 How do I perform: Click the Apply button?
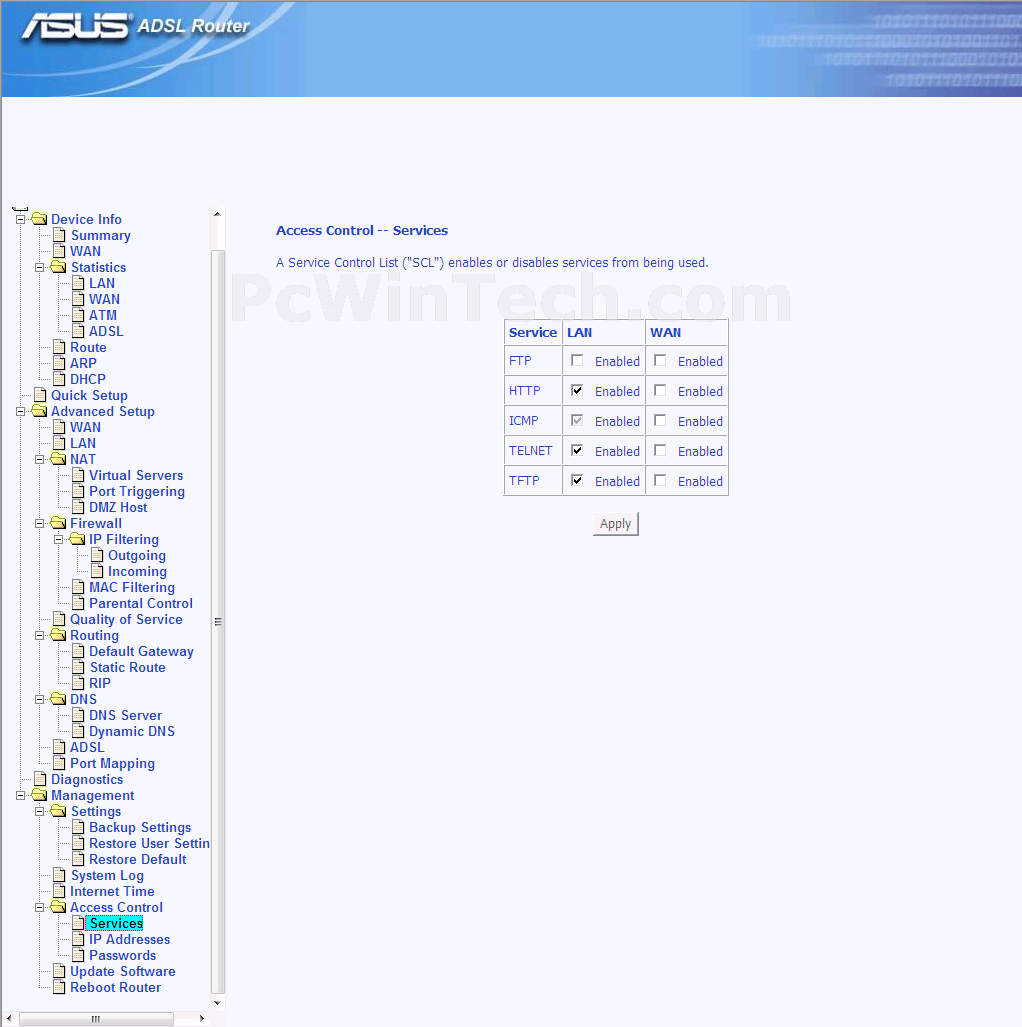coord(615,523)
